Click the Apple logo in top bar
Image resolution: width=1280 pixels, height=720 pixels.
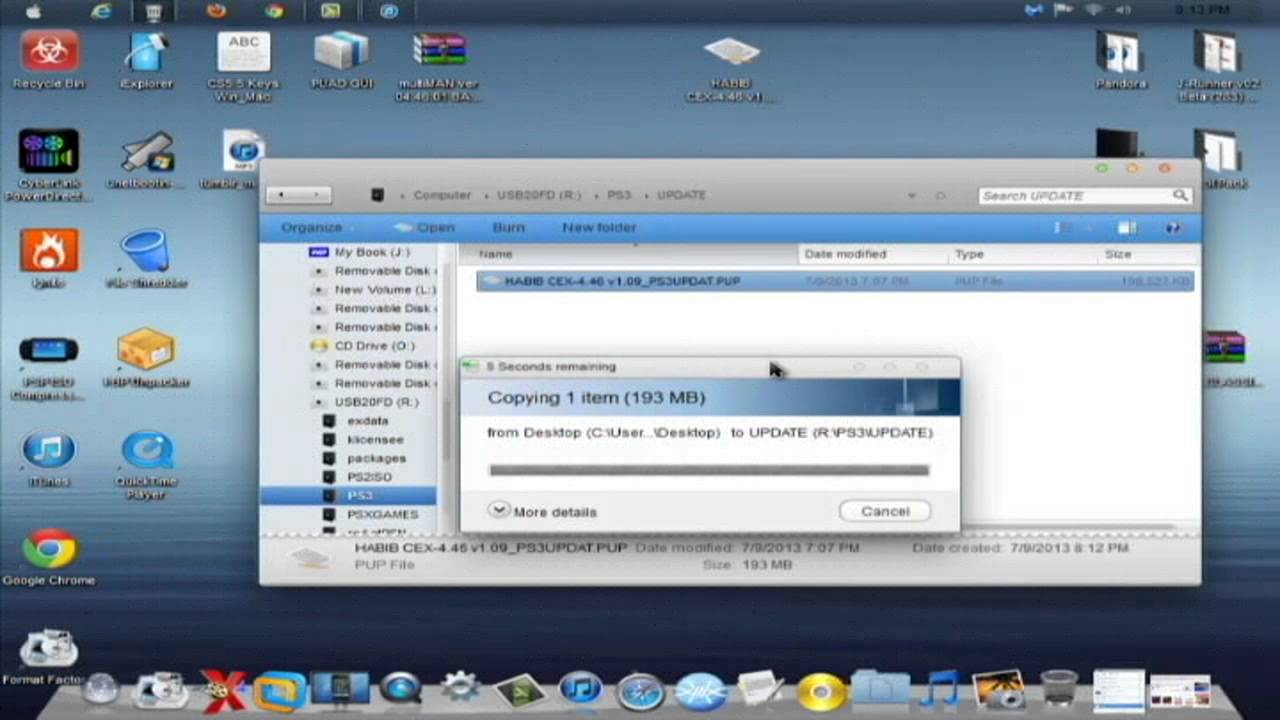tap(34, 11)
